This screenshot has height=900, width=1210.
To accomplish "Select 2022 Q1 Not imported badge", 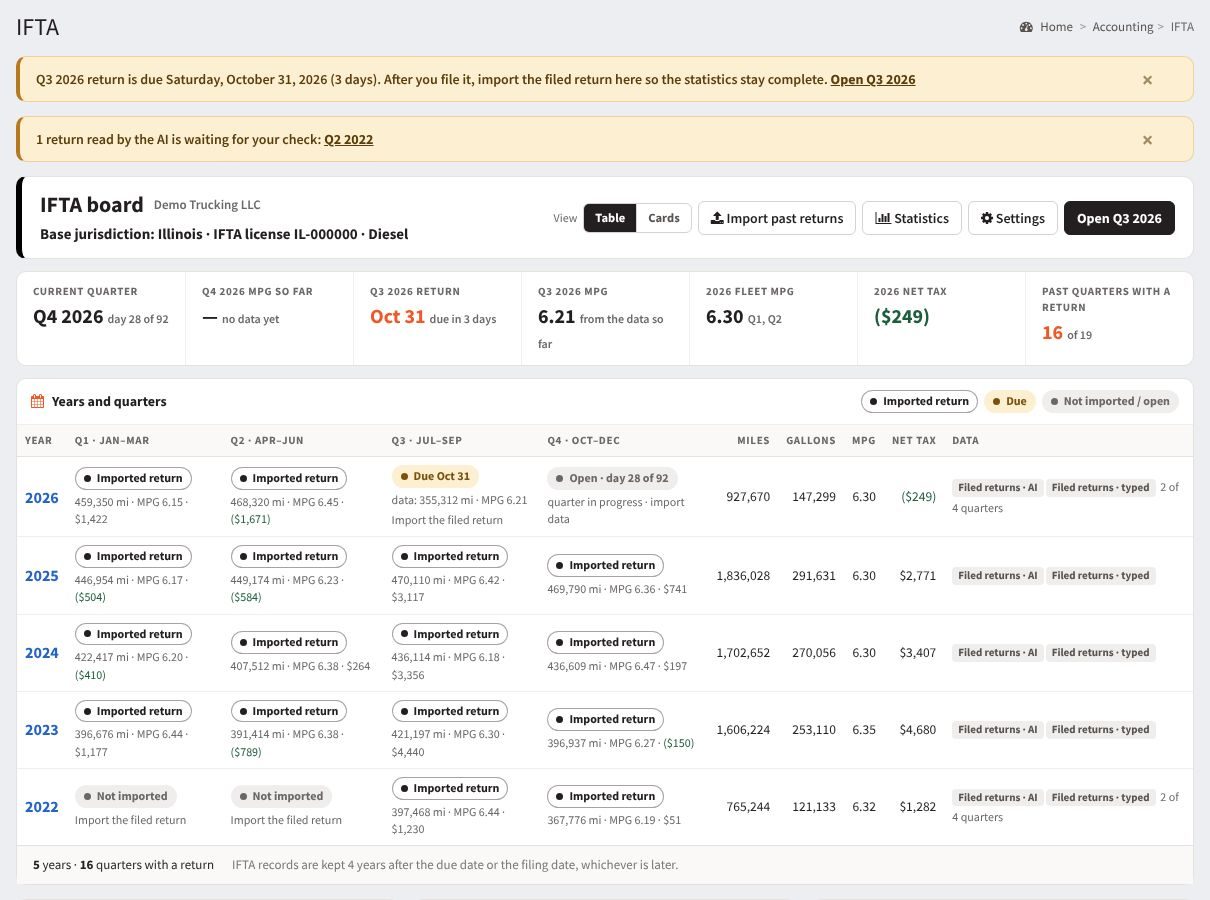I will pos(126,796).
